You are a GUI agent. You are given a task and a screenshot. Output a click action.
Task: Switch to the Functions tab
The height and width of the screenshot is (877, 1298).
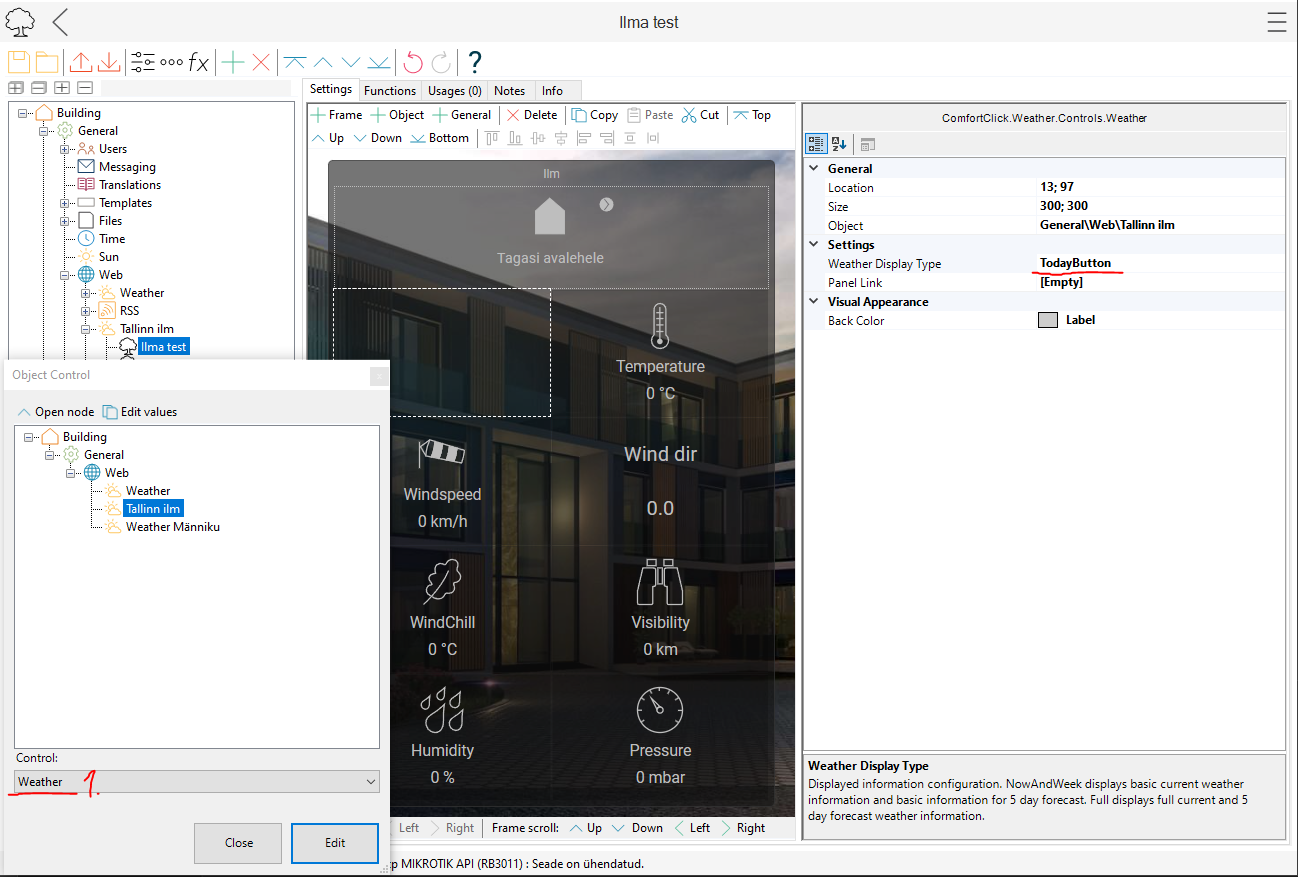(x=389, y=90)
